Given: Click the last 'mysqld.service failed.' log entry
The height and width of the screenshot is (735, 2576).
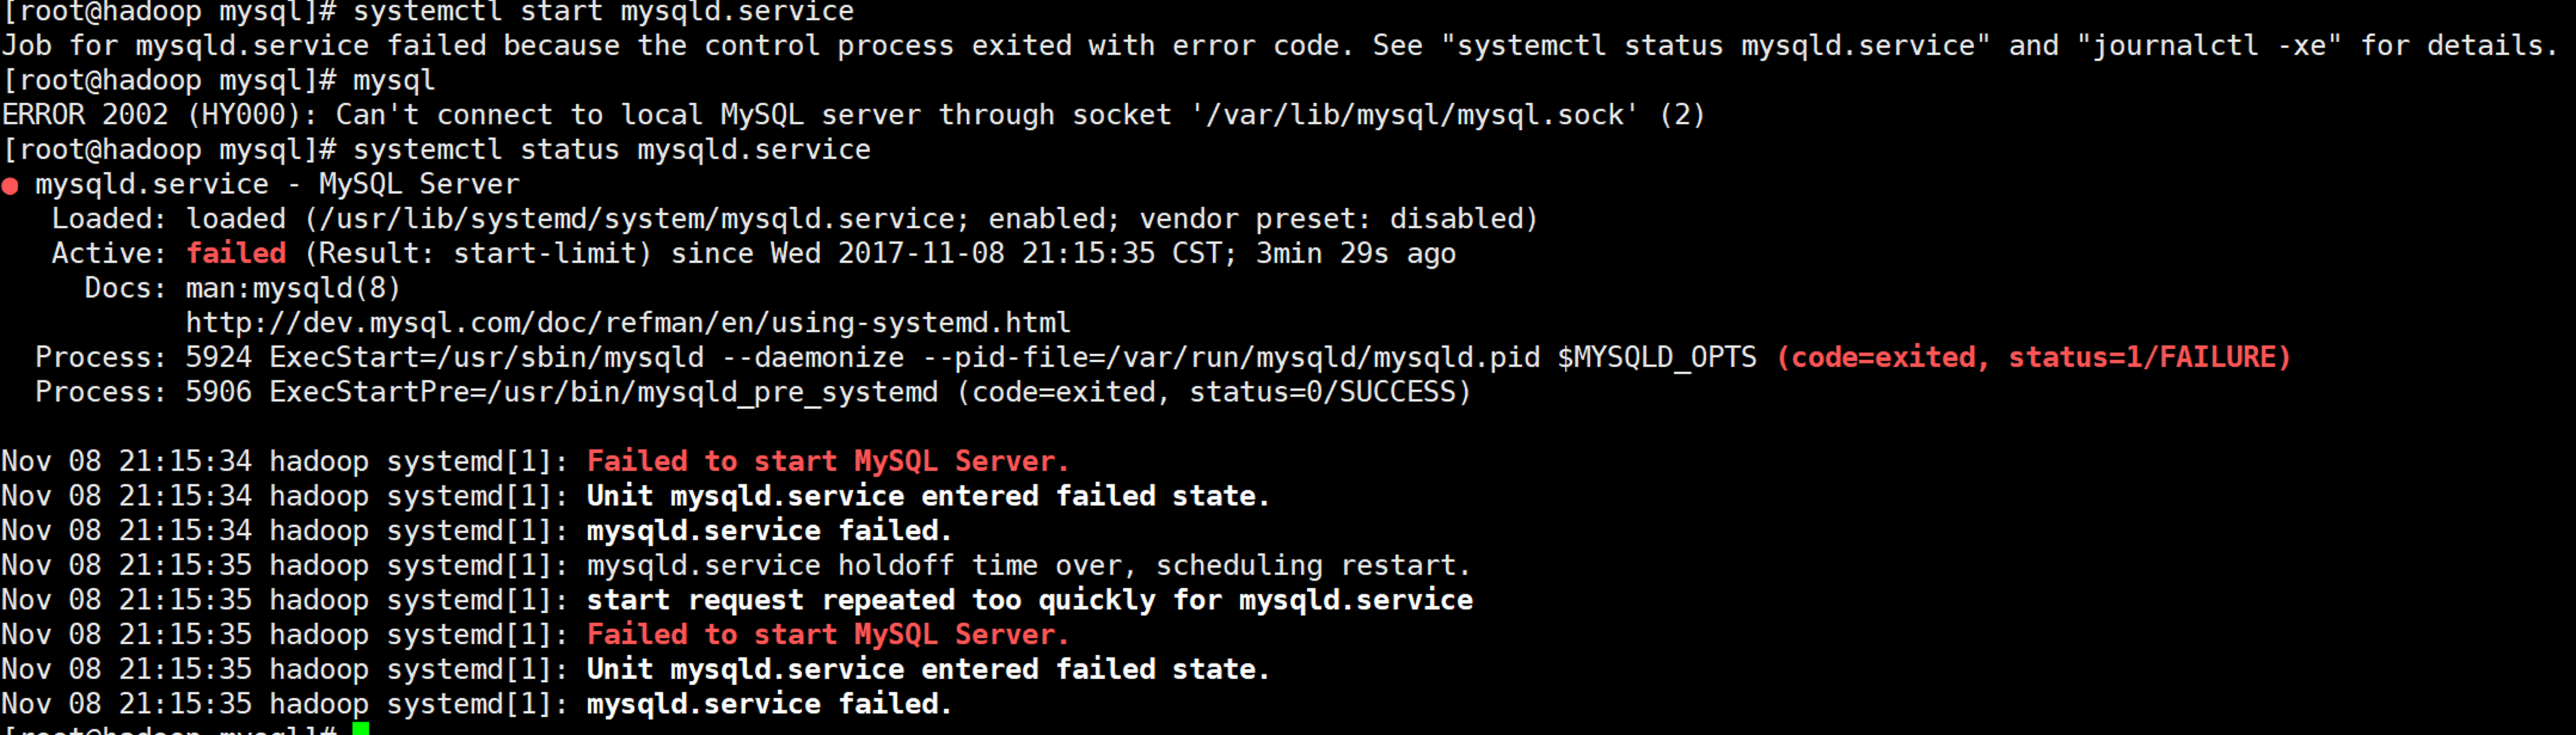Looking at the screenshot, I should pos(769,704).
